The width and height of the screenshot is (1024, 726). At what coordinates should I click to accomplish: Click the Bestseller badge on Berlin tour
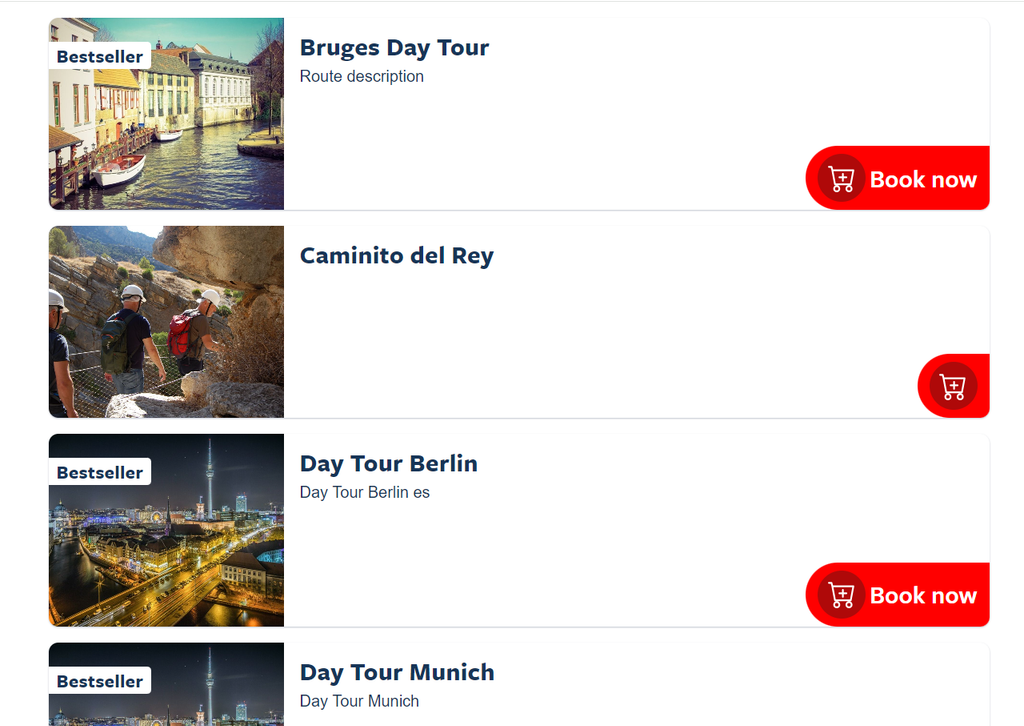(x=100, y=472)
